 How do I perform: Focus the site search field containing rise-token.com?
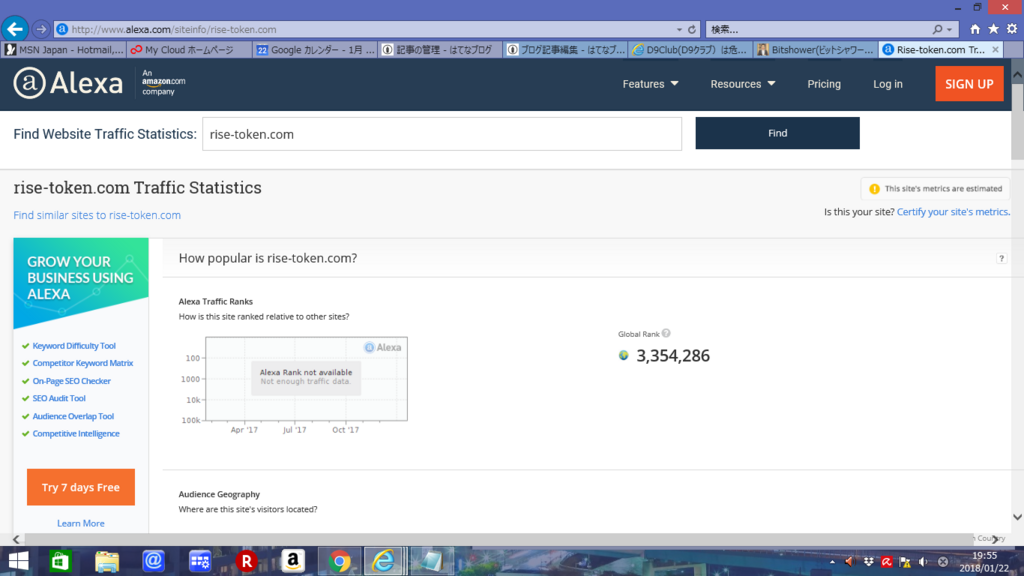point(441,134)
